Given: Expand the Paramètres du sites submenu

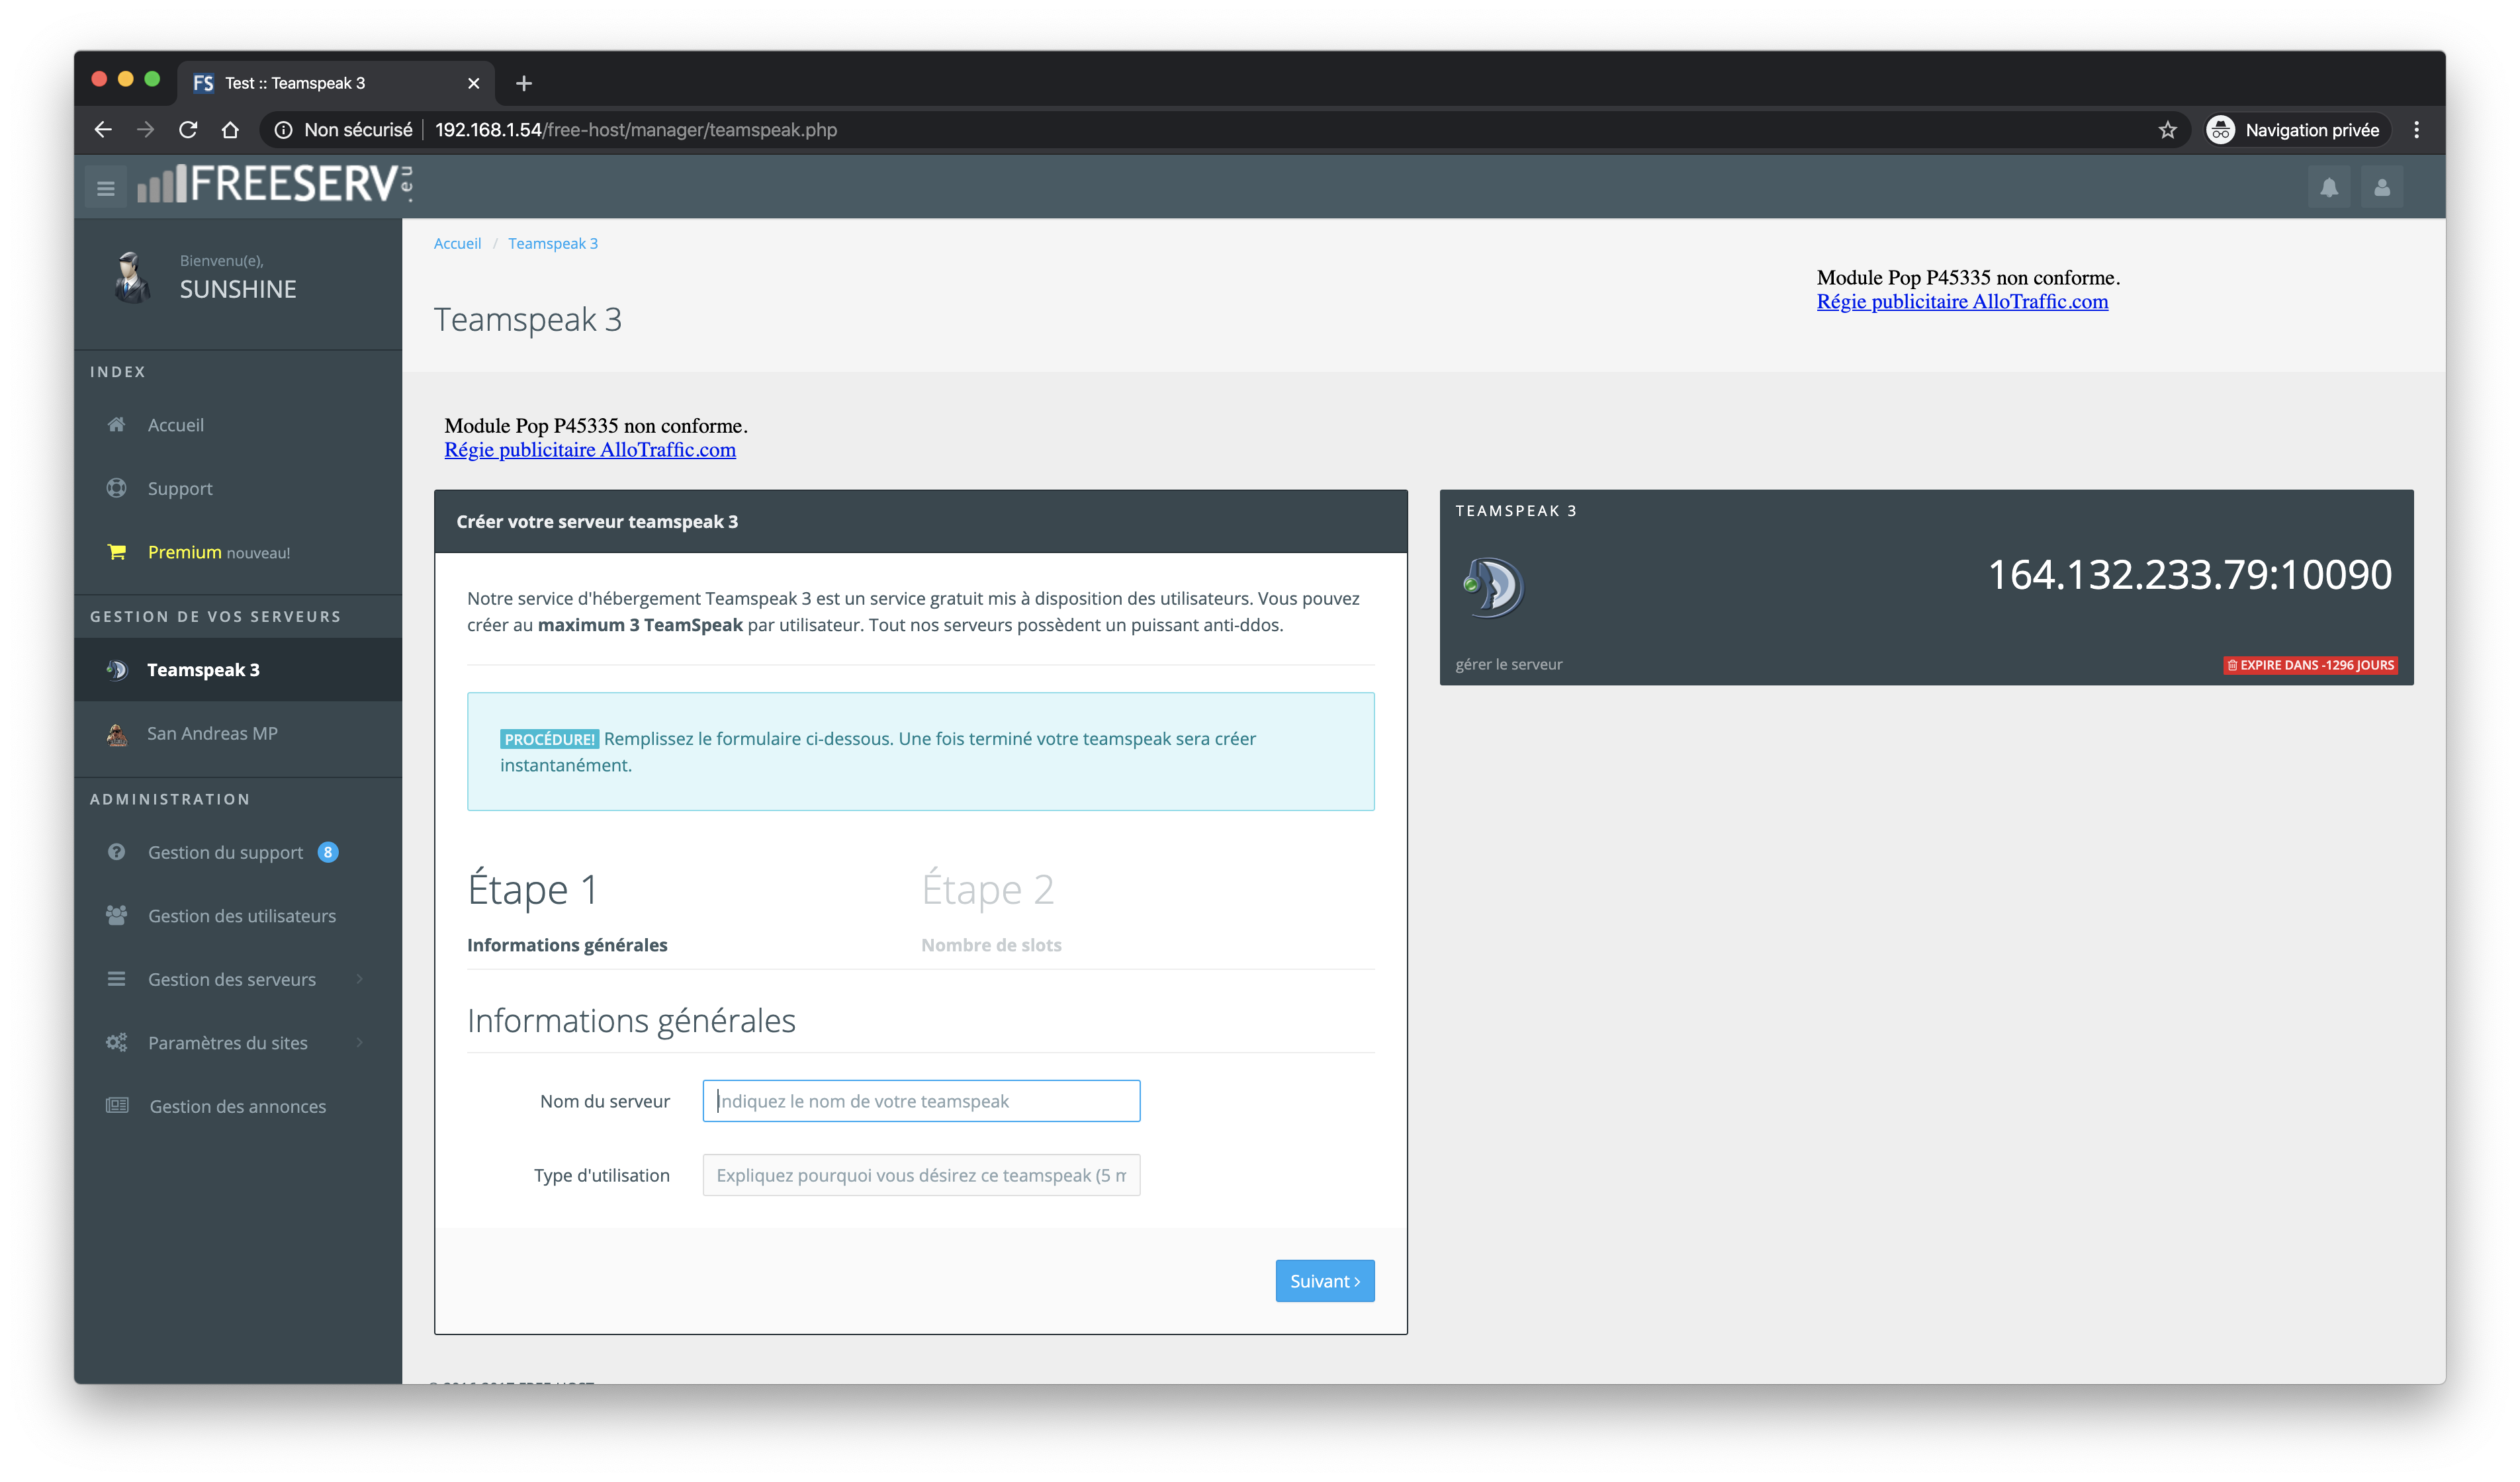Looking at the screenshot, I should point(228,1043).
